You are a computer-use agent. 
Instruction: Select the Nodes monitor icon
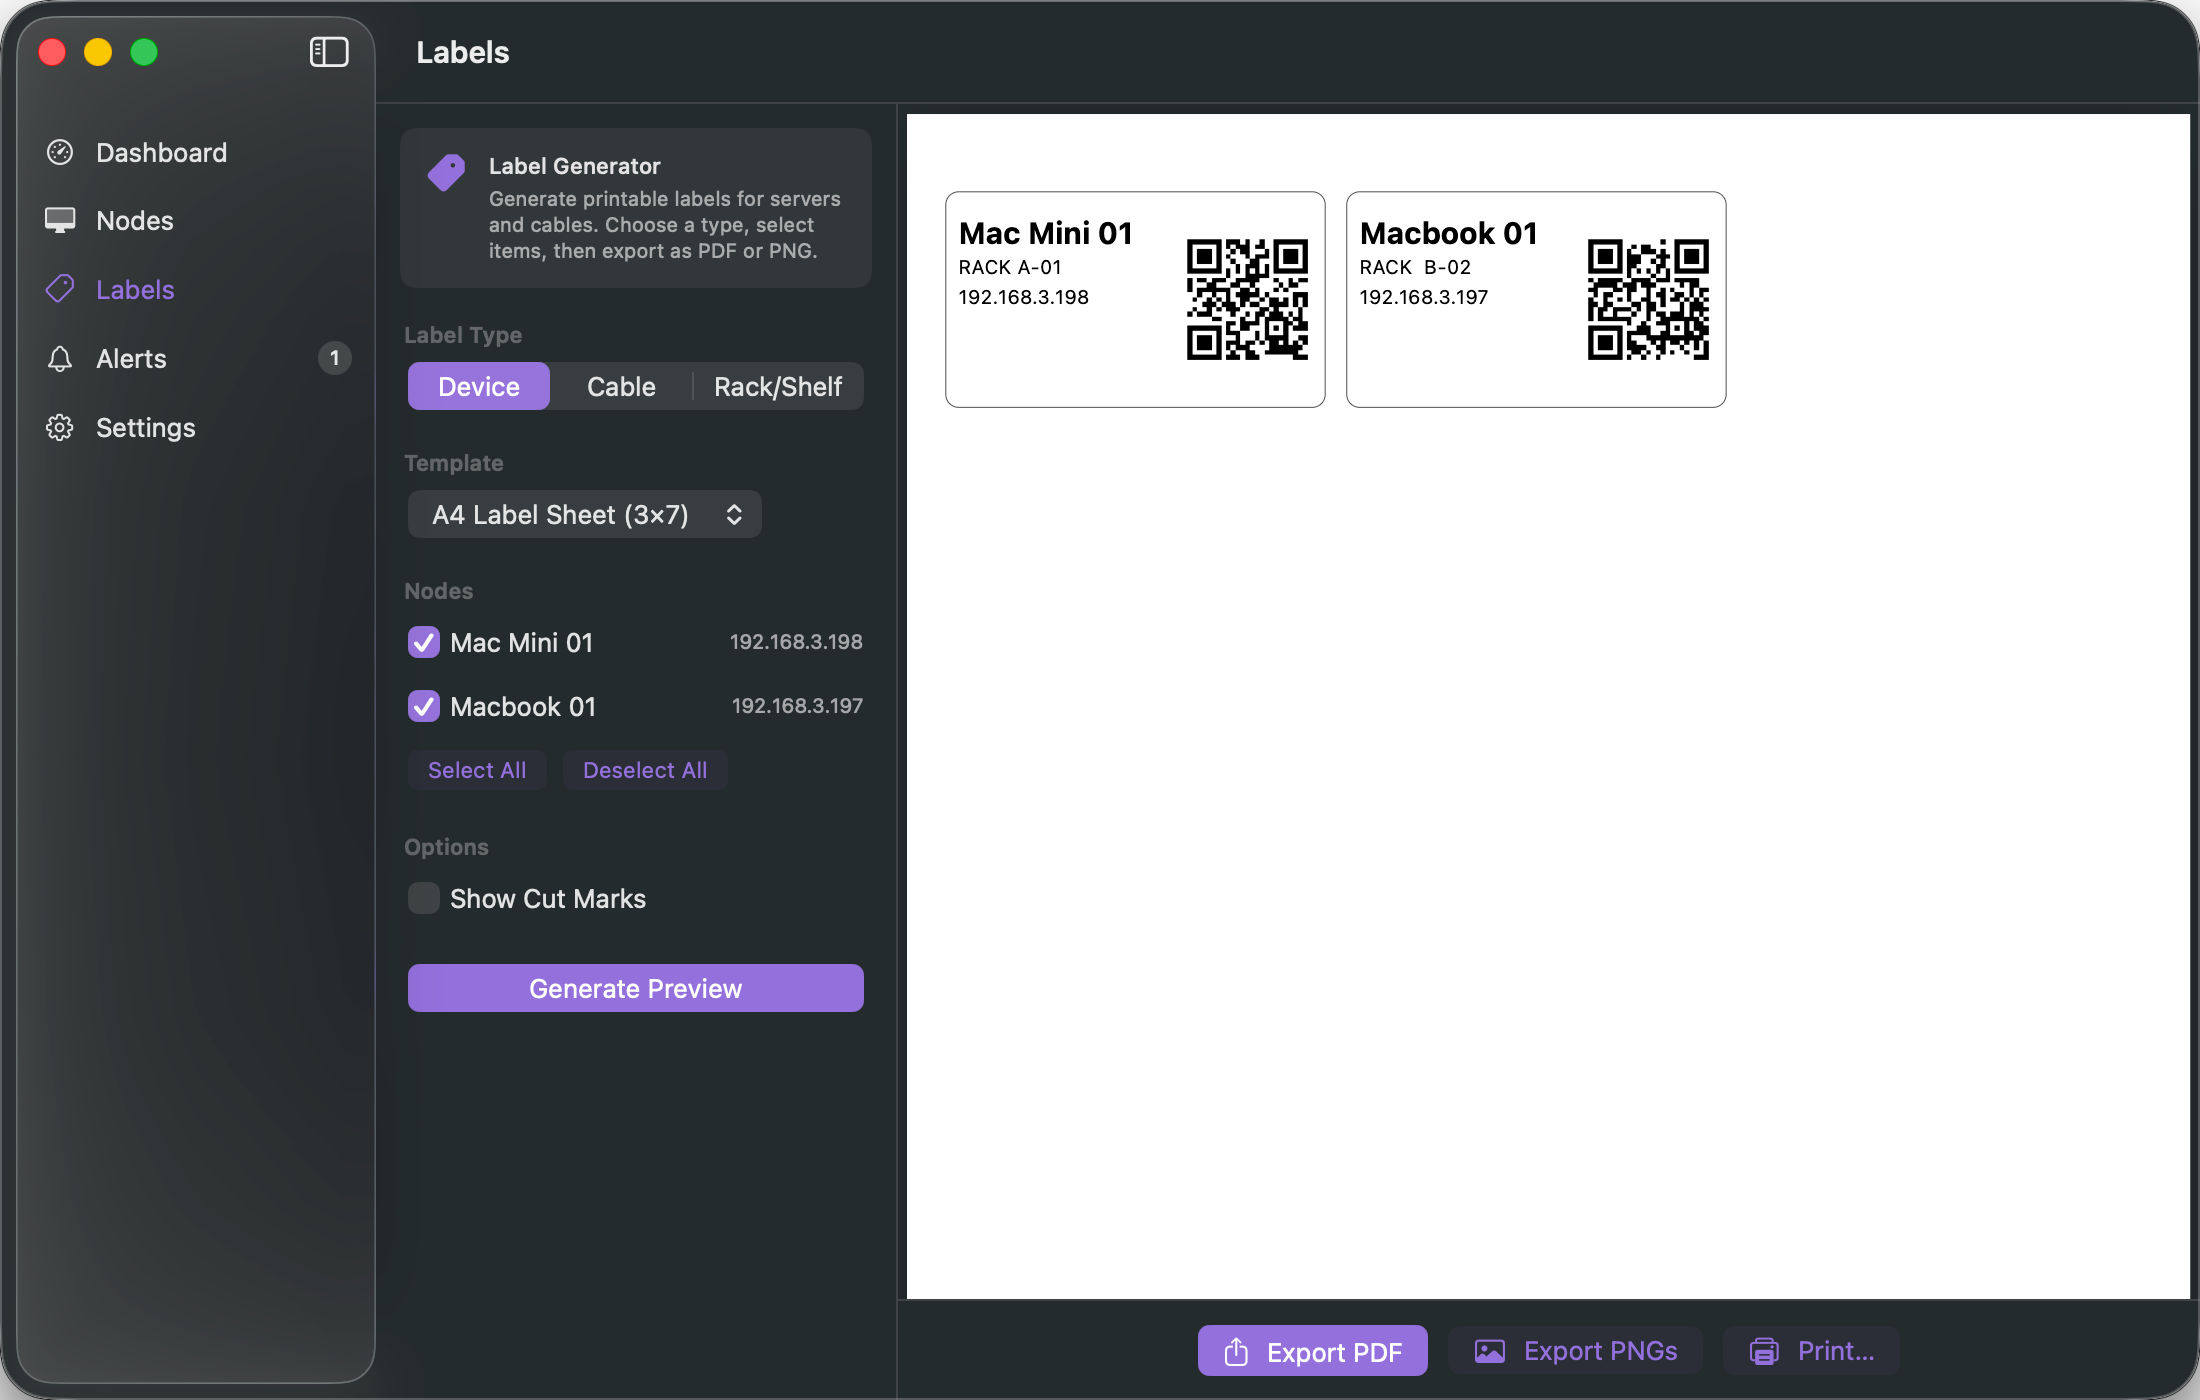click(x=60, y=220)
